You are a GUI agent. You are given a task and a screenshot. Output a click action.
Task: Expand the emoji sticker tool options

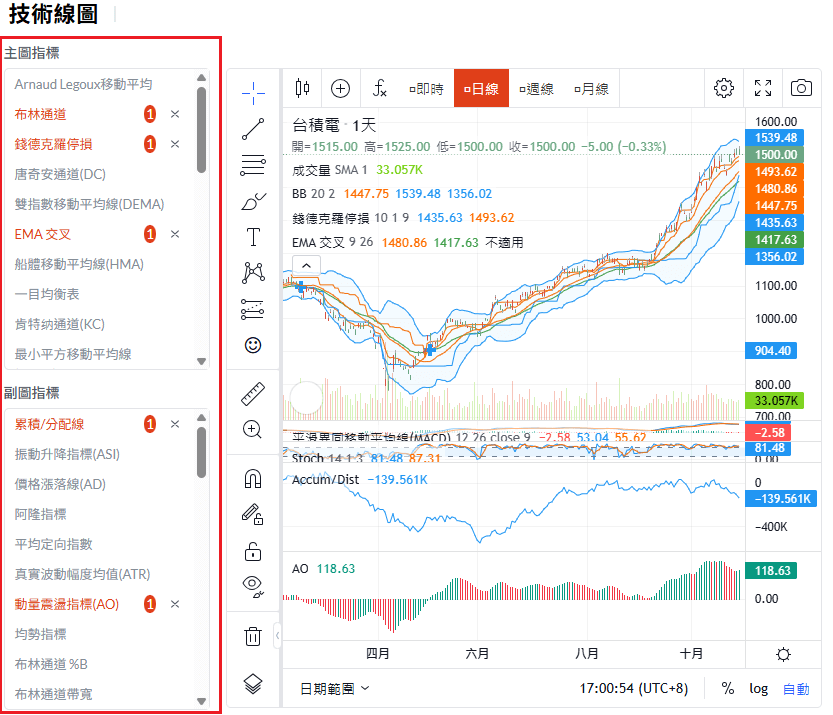253,345
